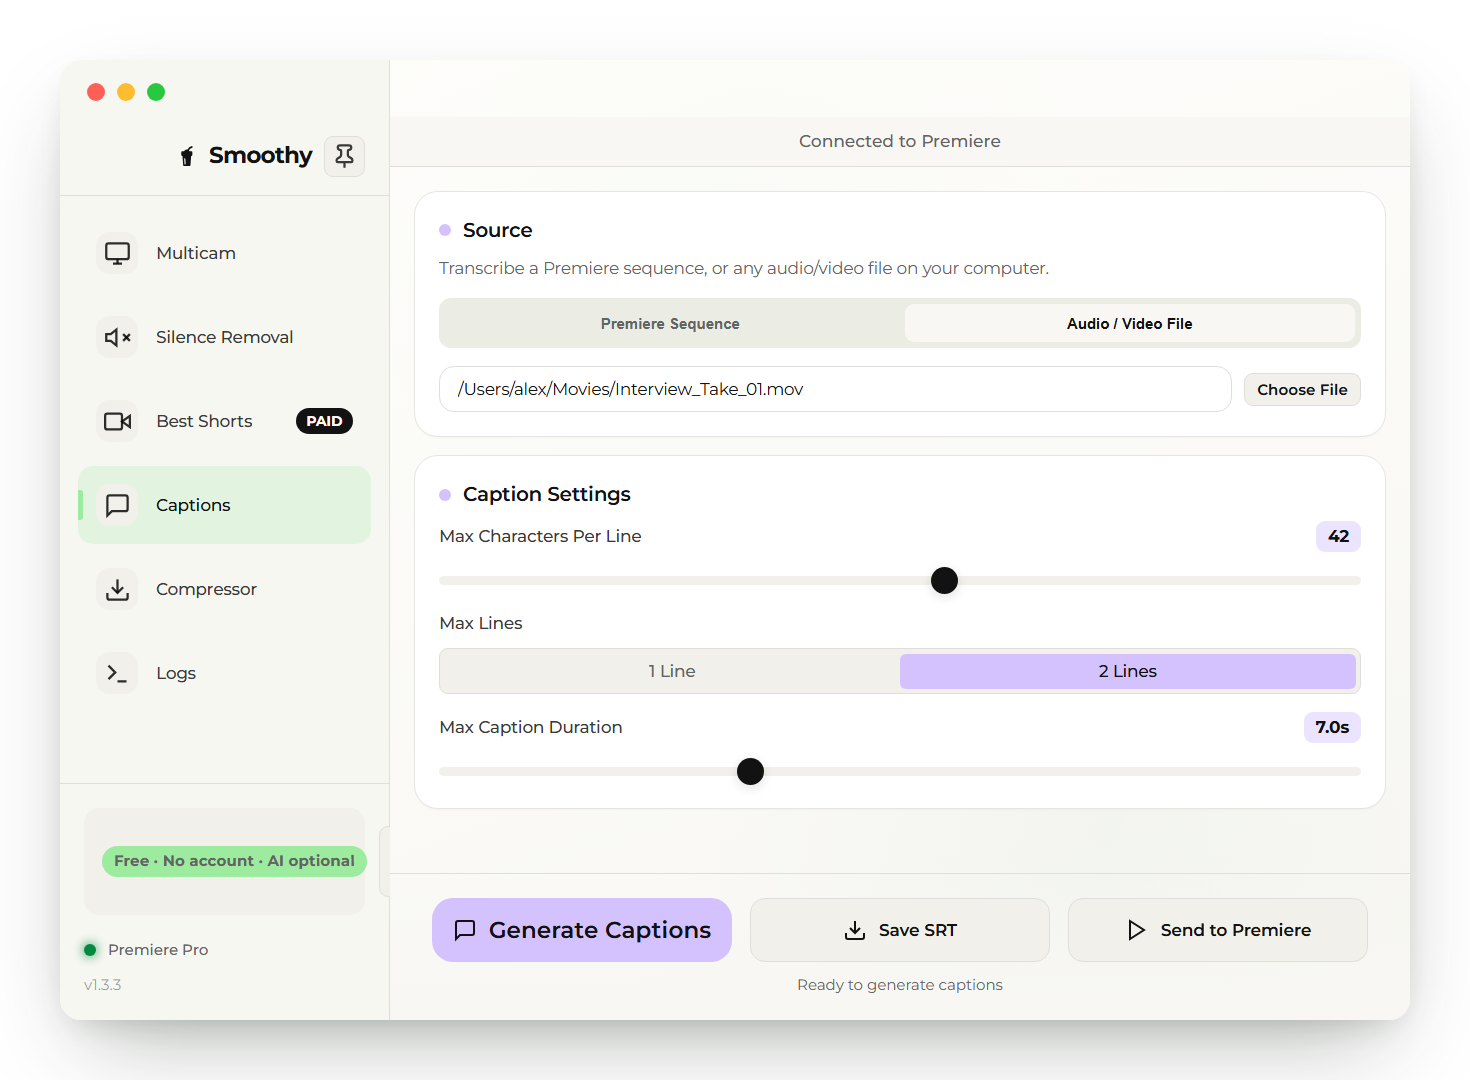Open Best Shorts camera icon
The height and width of the screenshot is (1080, 1470).
(118, 421)
